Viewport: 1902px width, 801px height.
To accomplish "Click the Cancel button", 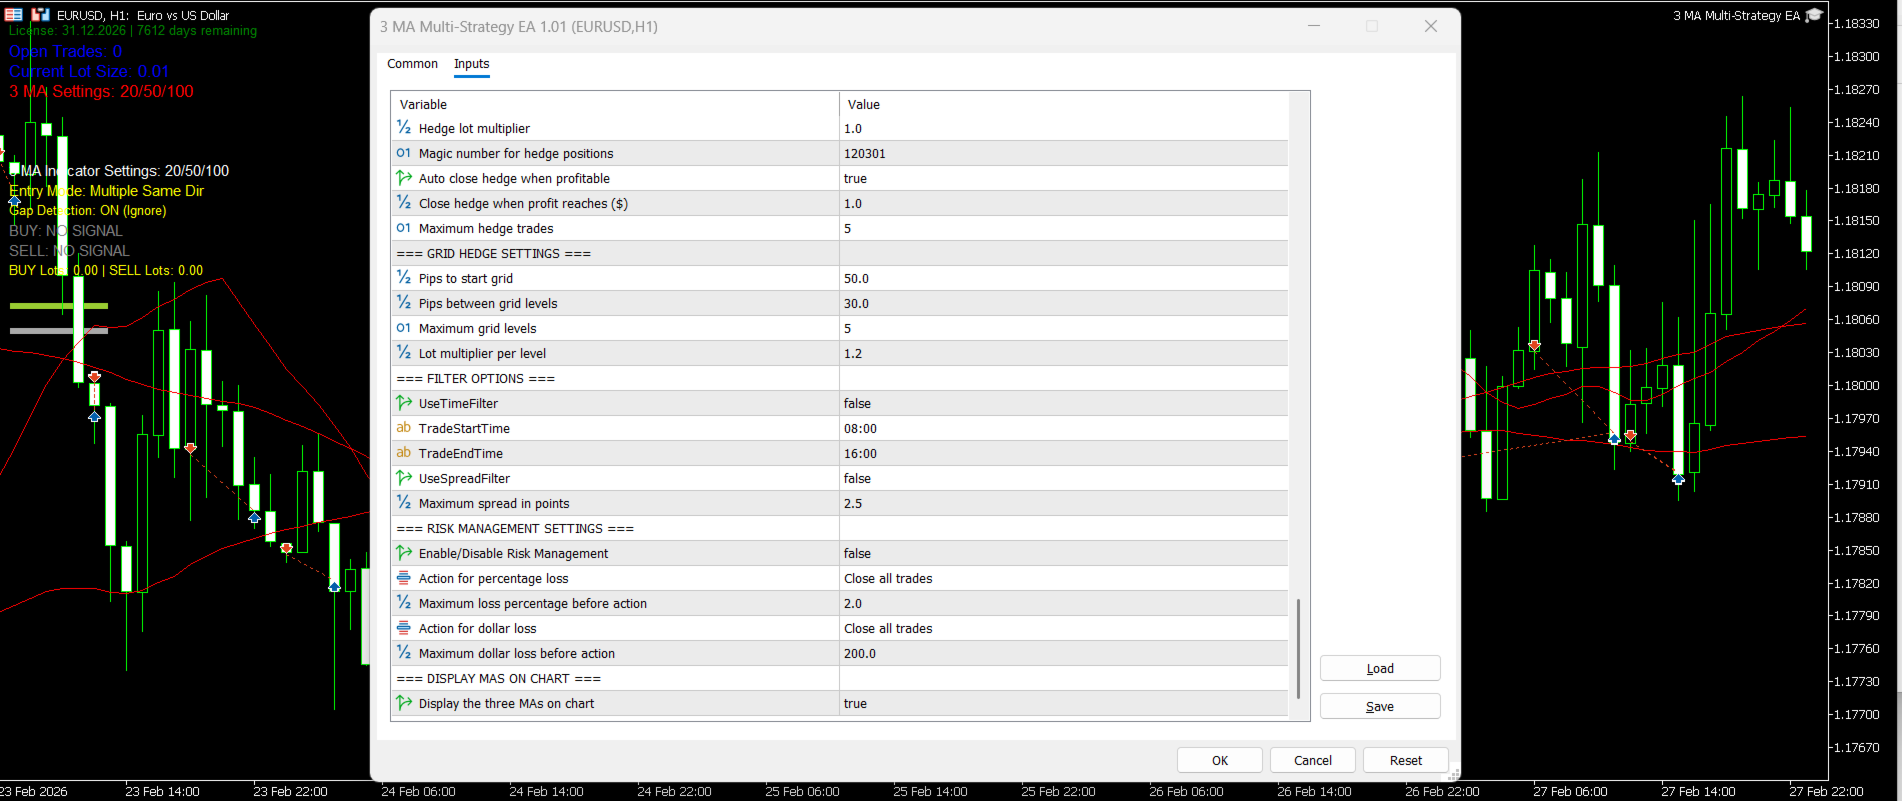I will click(1312, 760).
